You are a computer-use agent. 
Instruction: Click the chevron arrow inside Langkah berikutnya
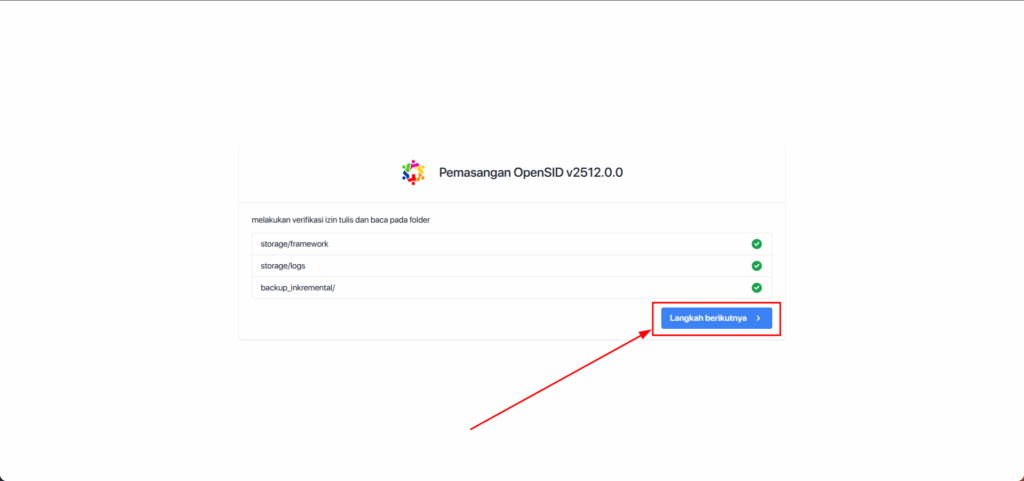click(x=759, y=318)
